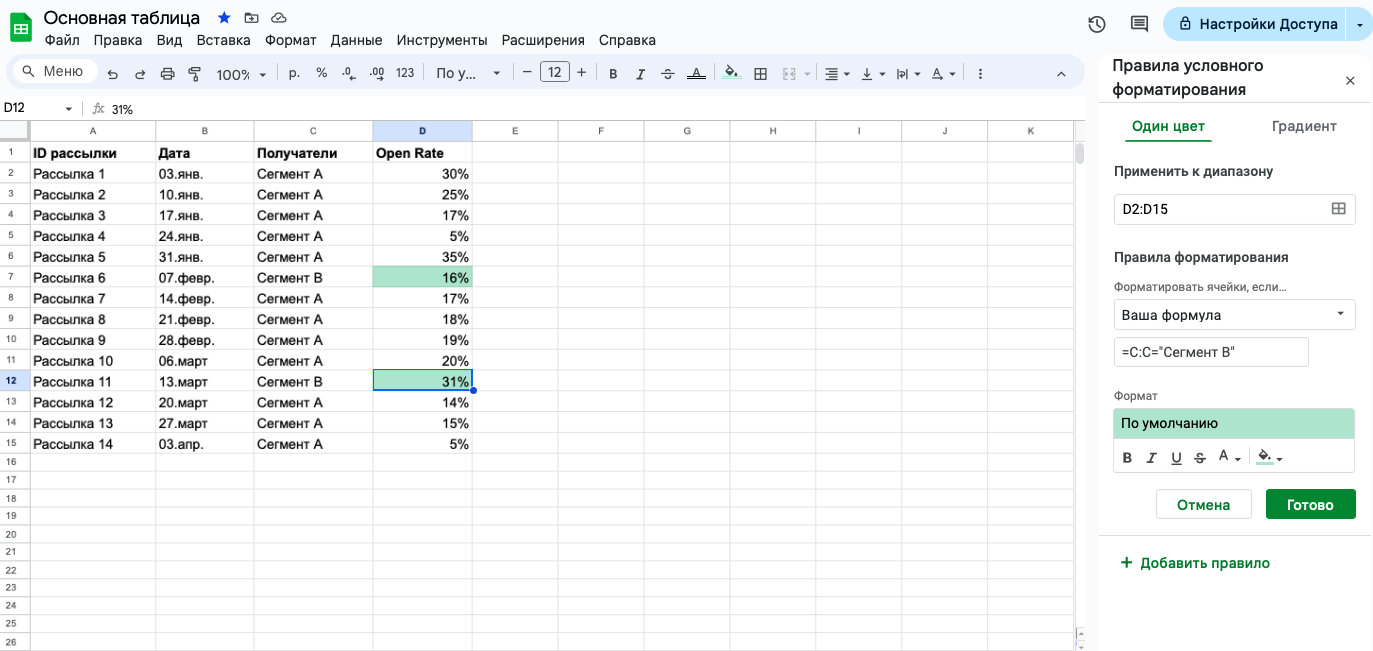Click the select data range grid icon
Image resolution: width=1373 pixels, height=651 pixels.
point(1338,209)
